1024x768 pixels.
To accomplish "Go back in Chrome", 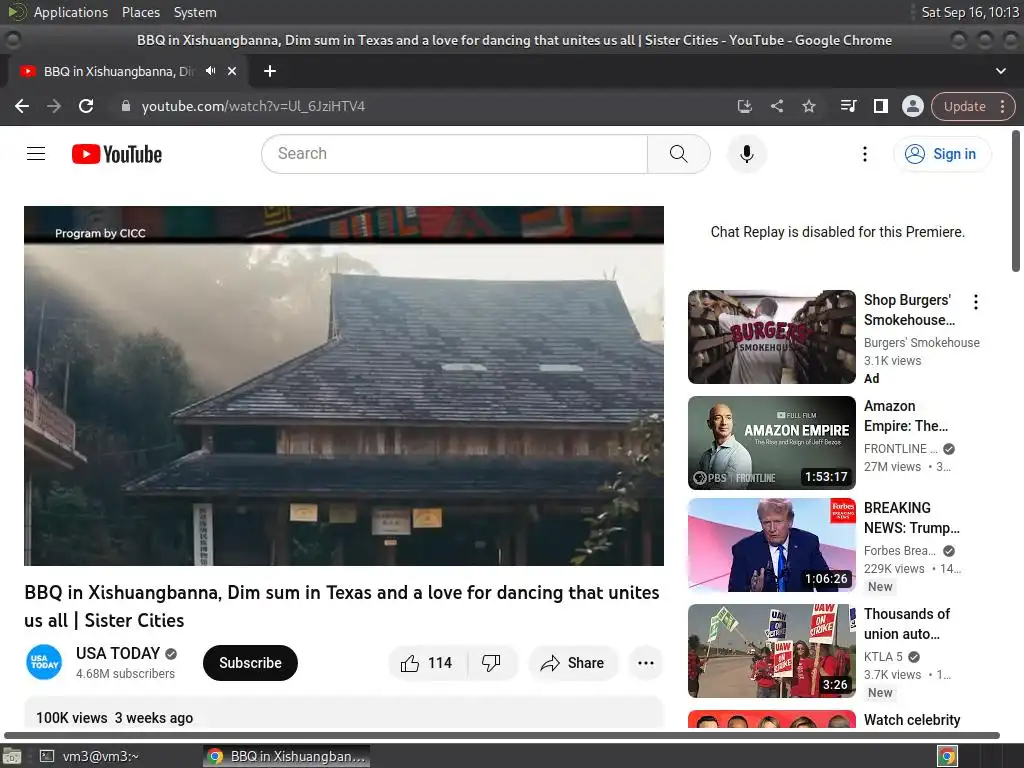I will [22, 106].
